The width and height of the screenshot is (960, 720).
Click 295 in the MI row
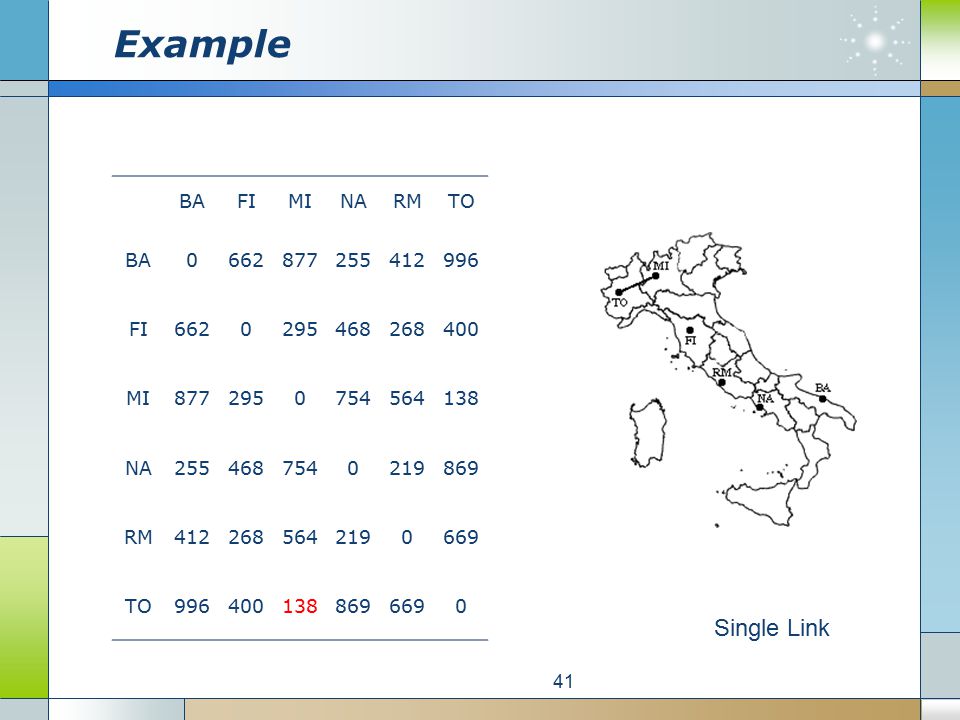[246, 399]
